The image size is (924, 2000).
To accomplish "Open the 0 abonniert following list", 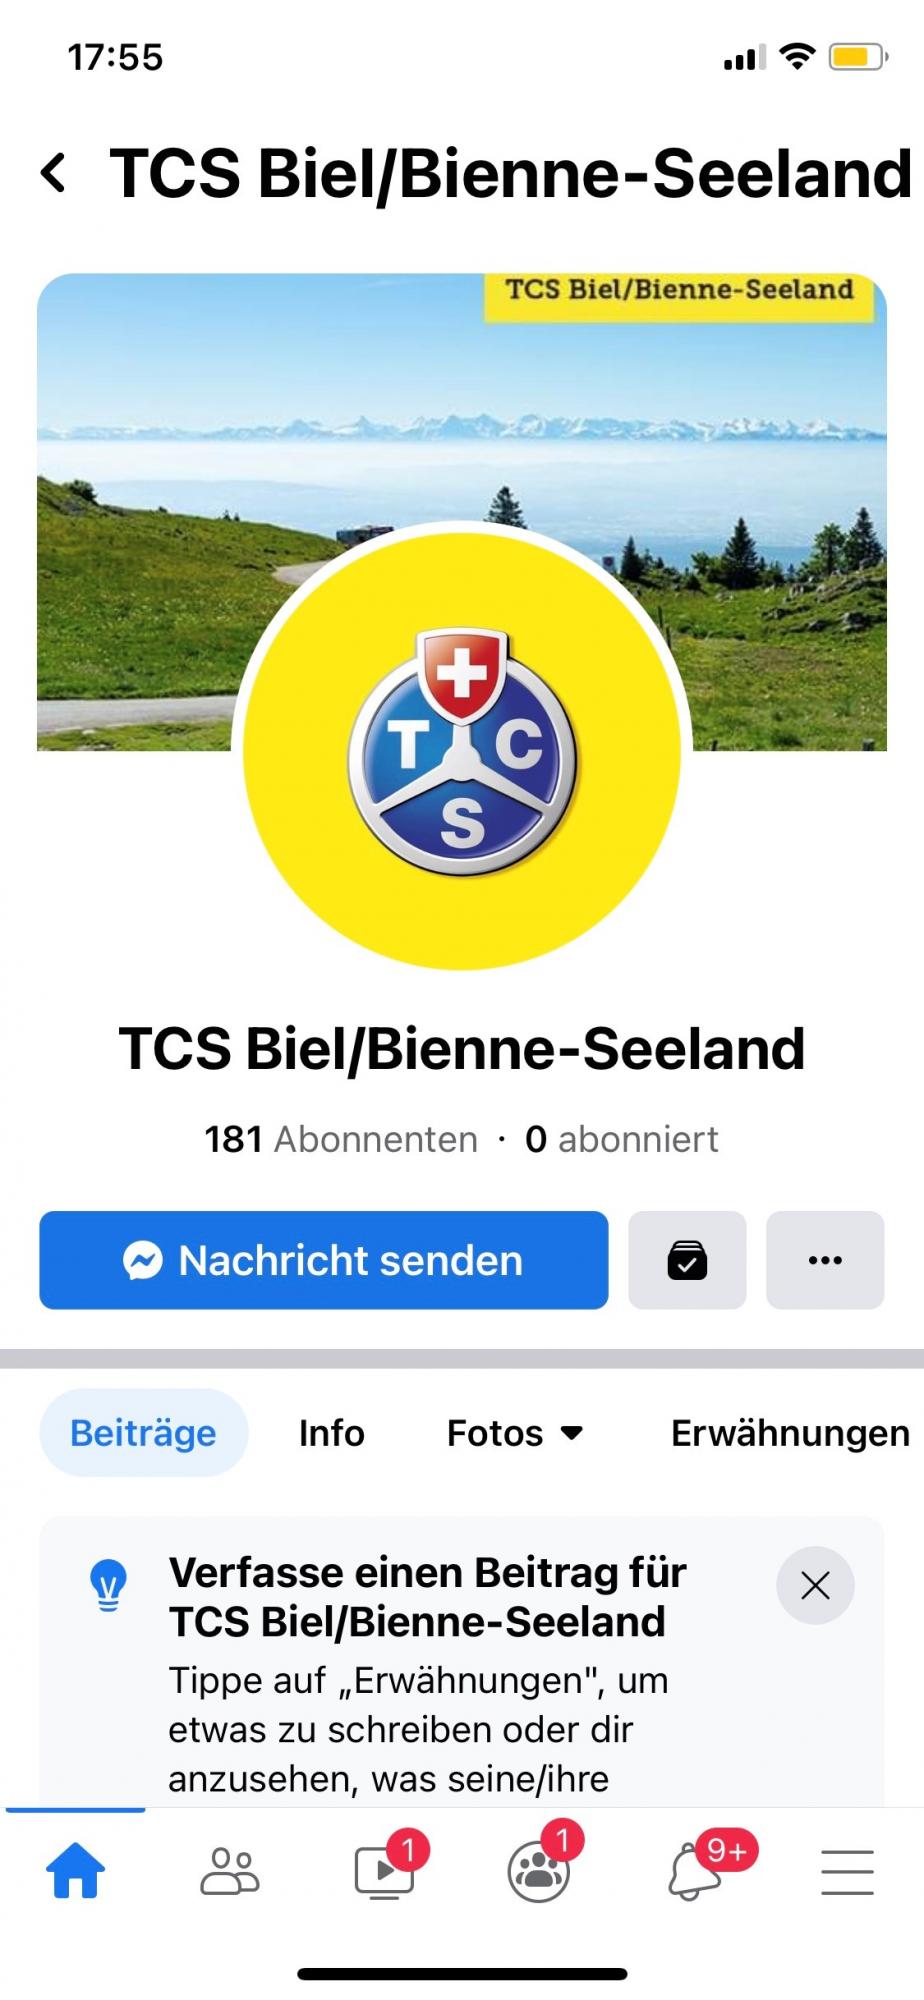I will (621, 1139).
